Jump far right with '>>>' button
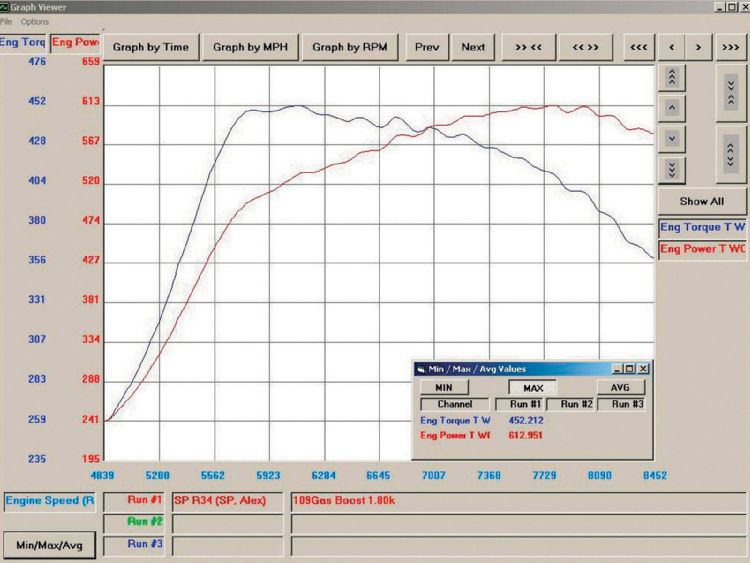The height and width of the screenshot is (563, 750). click(730, 46)
